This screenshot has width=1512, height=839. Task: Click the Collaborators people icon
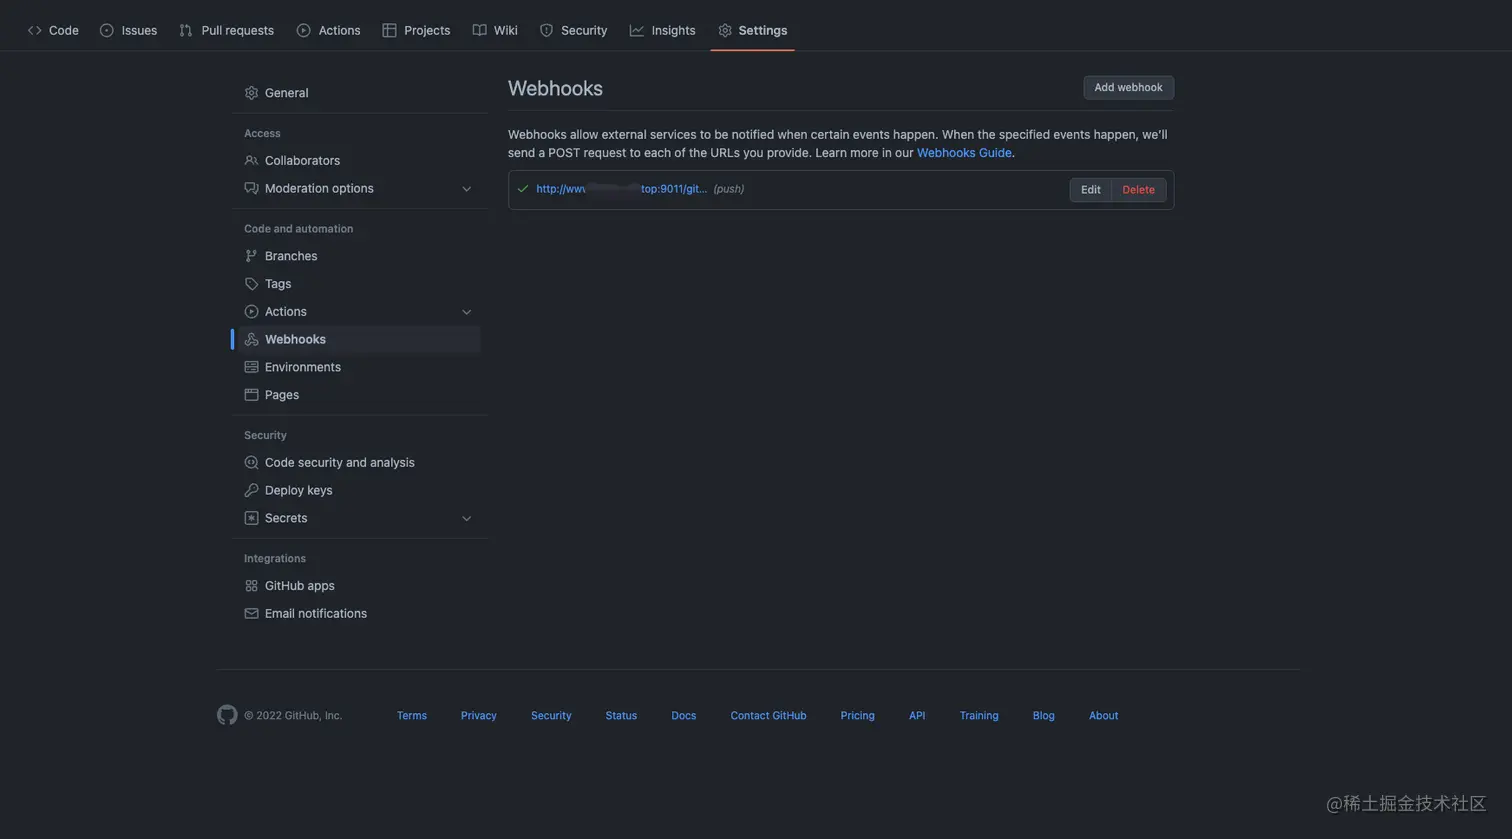point(251,161)
